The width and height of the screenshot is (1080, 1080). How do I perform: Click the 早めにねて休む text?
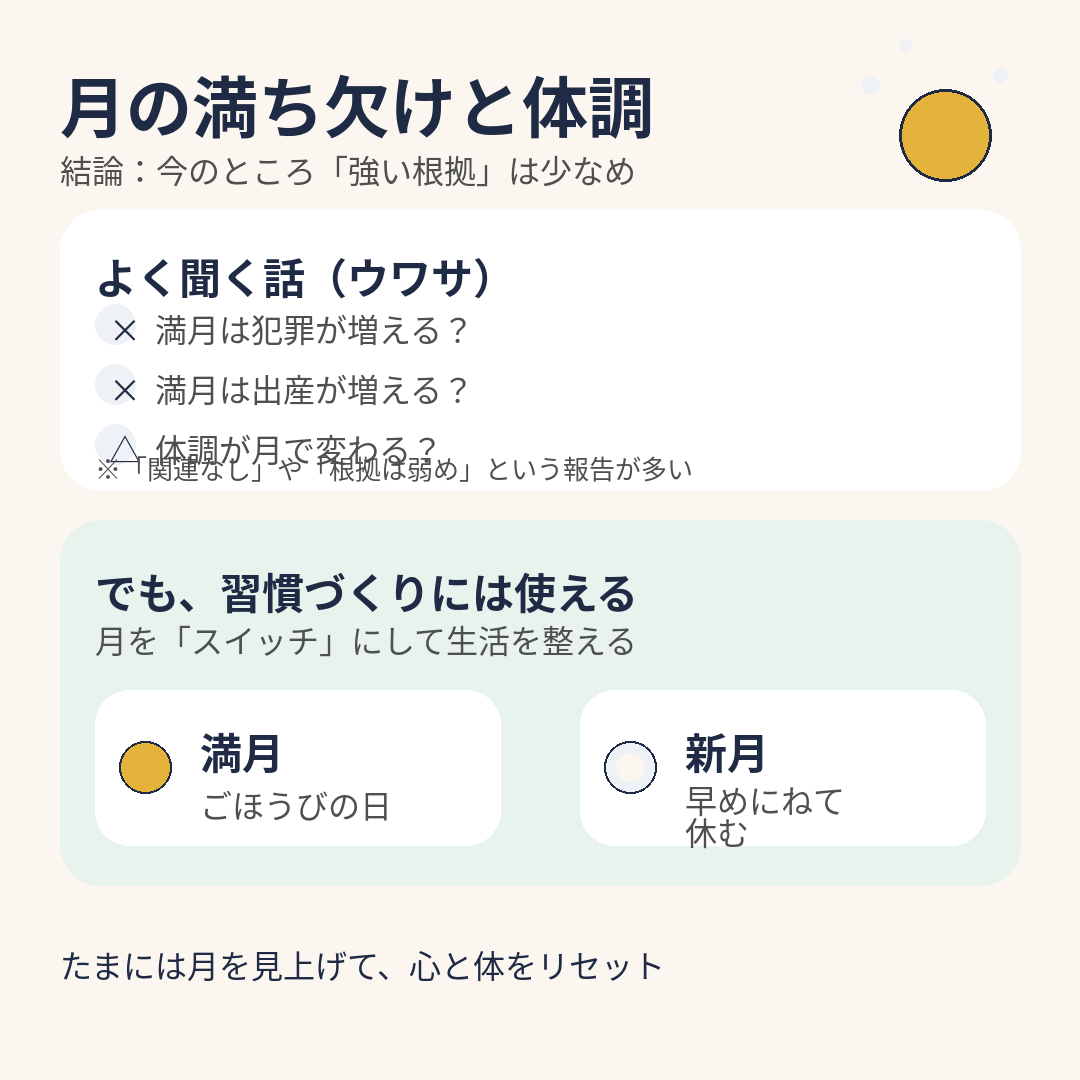click(764, 817)
